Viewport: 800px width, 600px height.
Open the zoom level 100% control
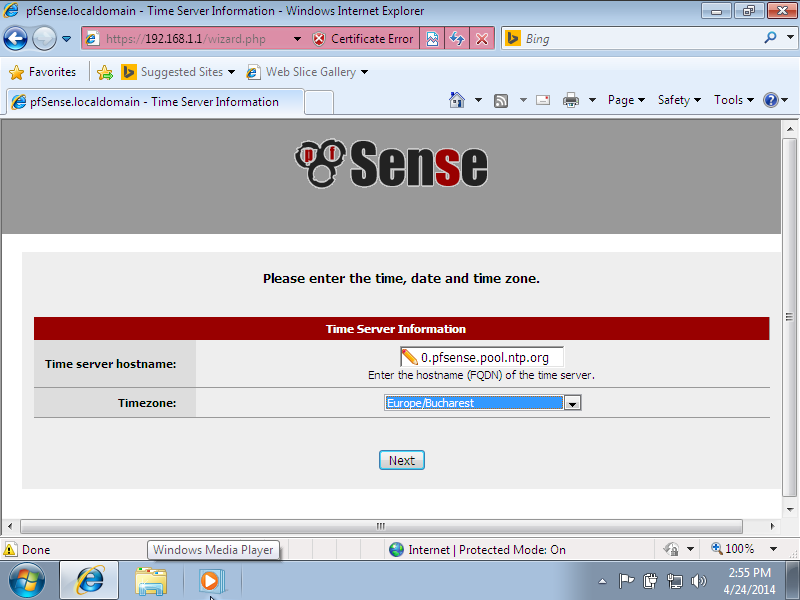pos(733,549)
